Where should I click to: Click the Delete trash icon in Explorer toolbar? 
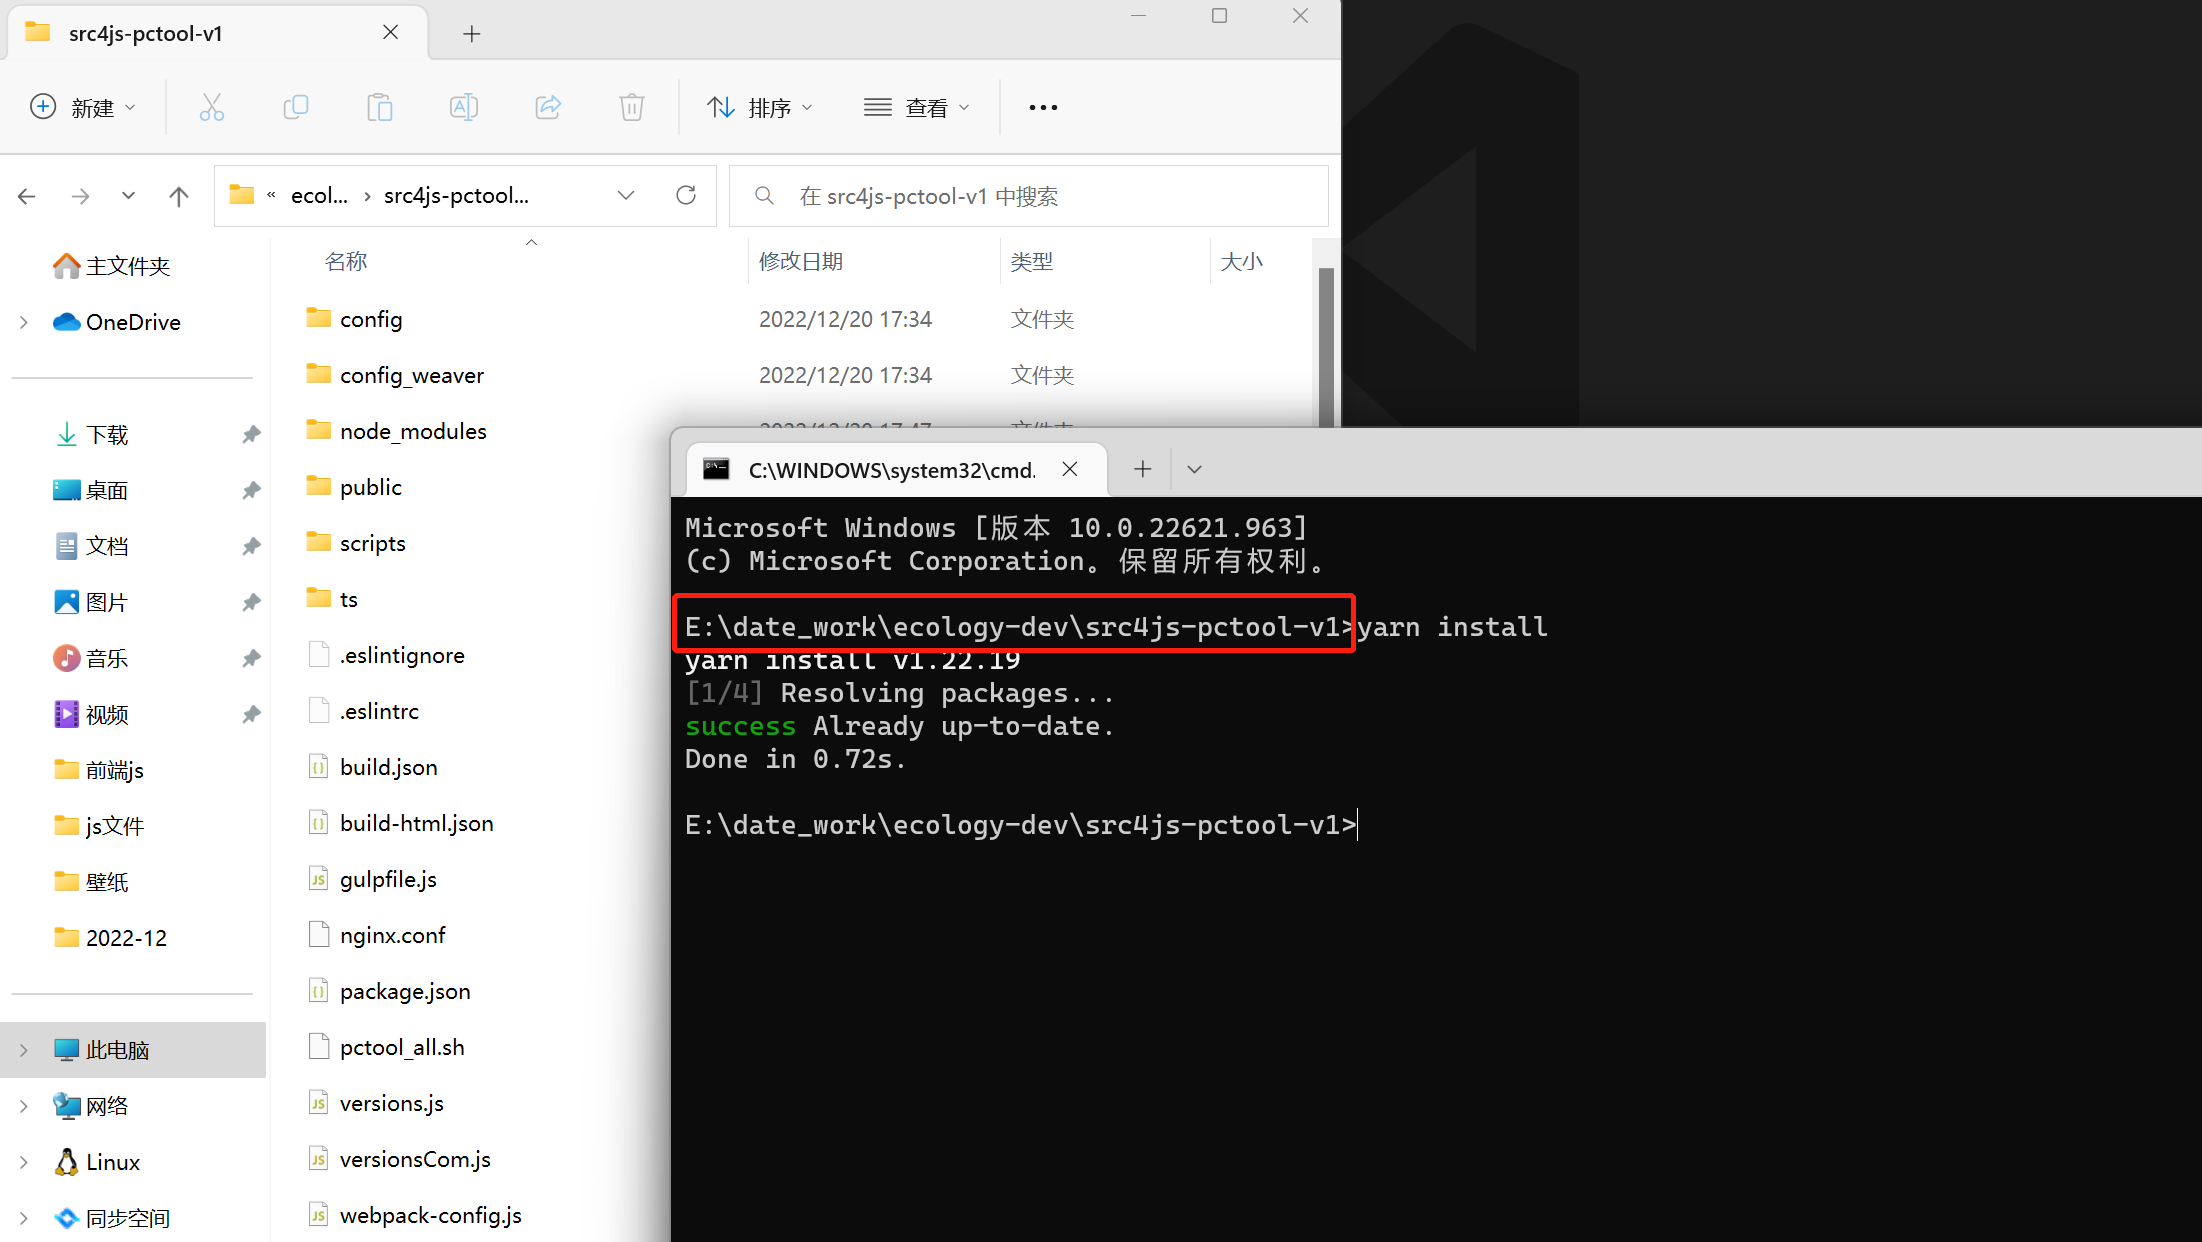pos(632,107)
